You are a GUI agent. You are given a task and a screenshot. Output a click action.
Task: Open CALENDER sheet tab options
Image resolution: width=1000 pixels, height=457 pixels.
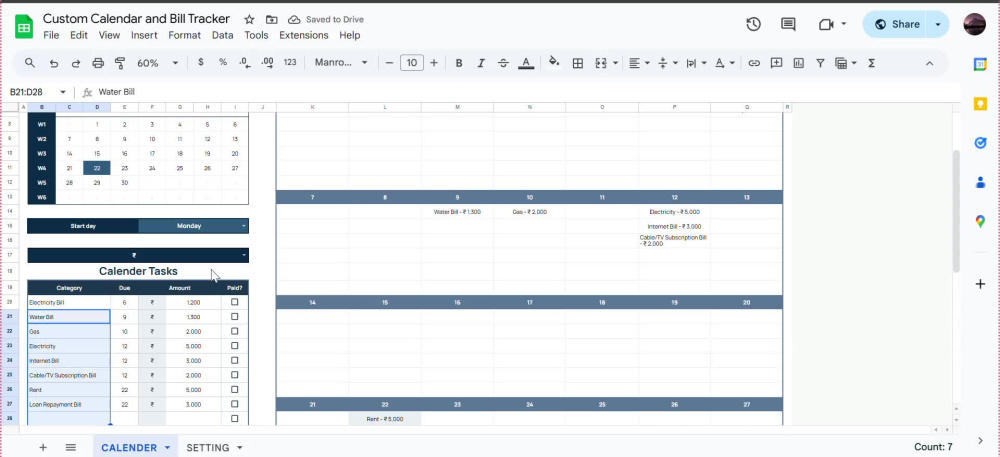click(167, 447)
